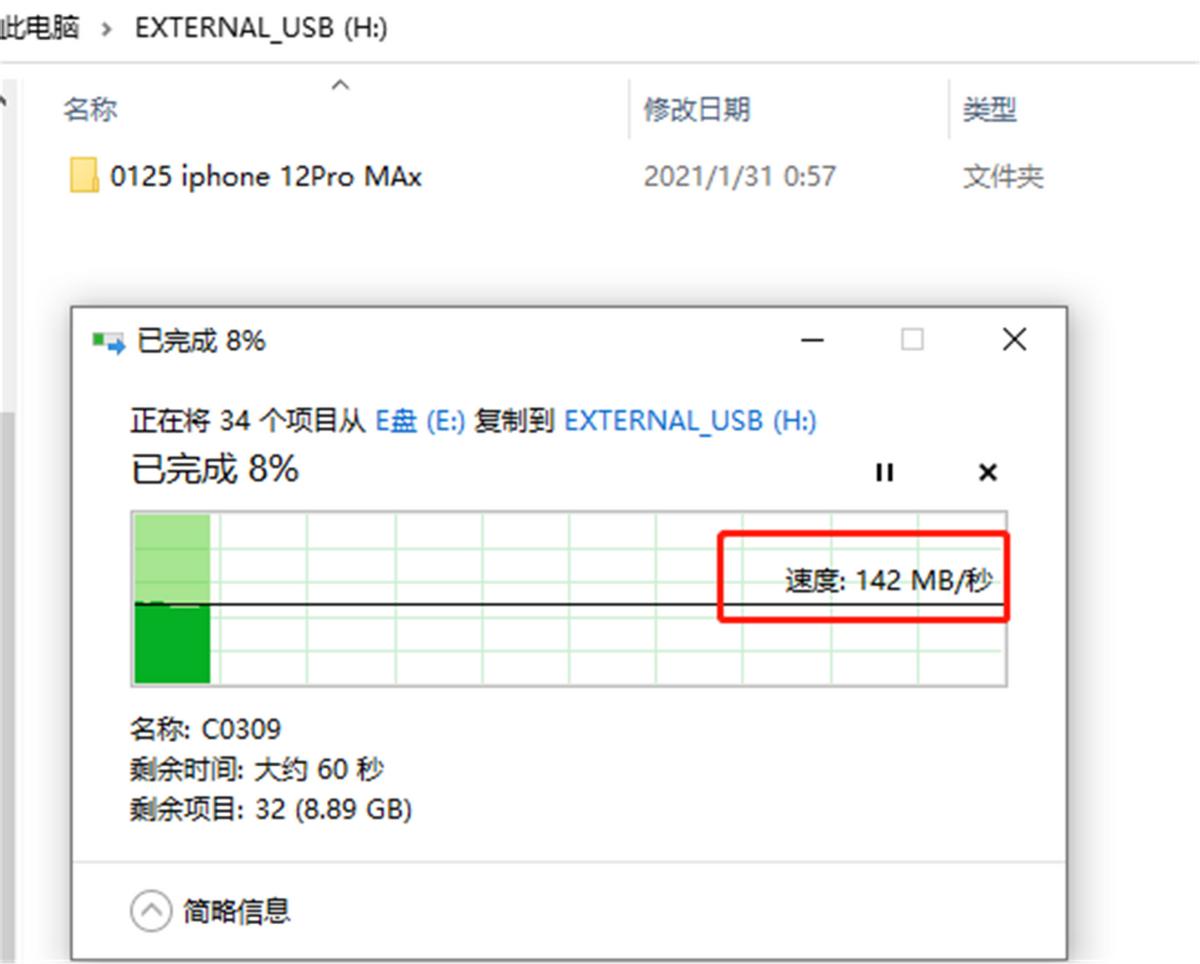The width and height of the screenshot is (1200, 964).
Task: Pause the file copy operation
Action: [x=884, y=472]
